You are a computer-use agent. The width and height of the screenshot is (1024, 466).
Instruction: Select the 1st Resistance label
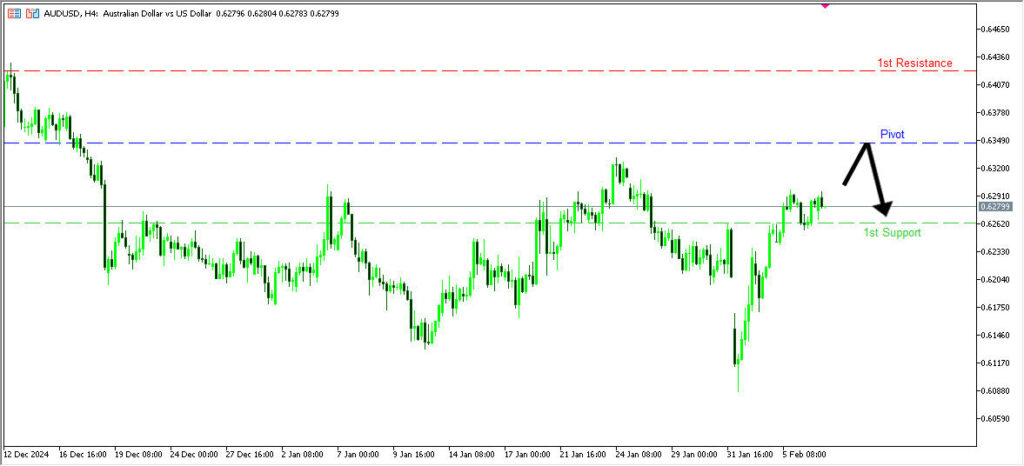tap(914, 63)
